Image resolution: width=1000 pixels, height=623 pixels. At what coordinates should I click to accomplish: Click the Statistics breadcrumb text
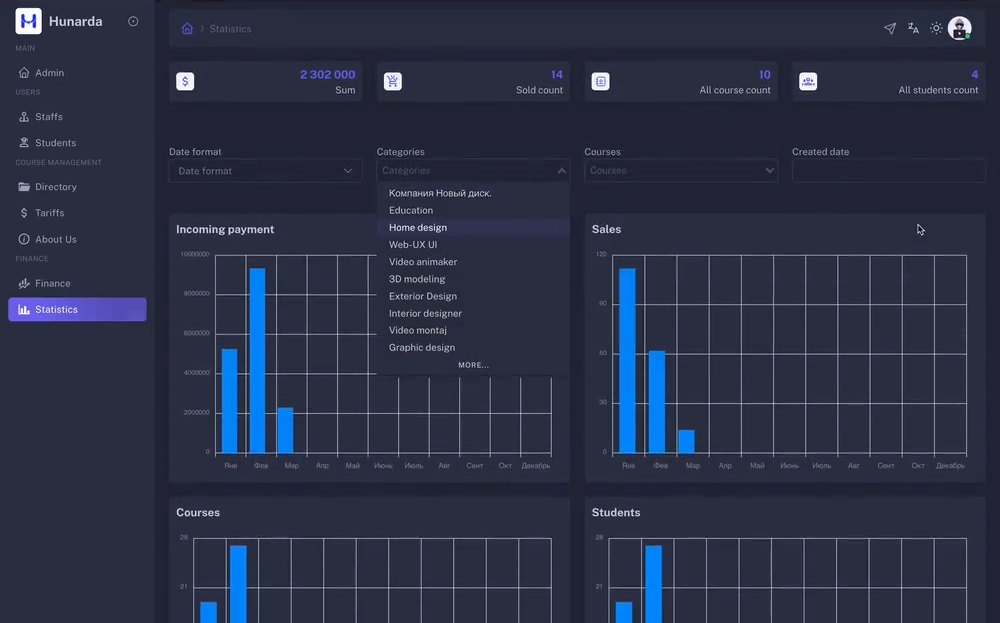tap(230, 29)
